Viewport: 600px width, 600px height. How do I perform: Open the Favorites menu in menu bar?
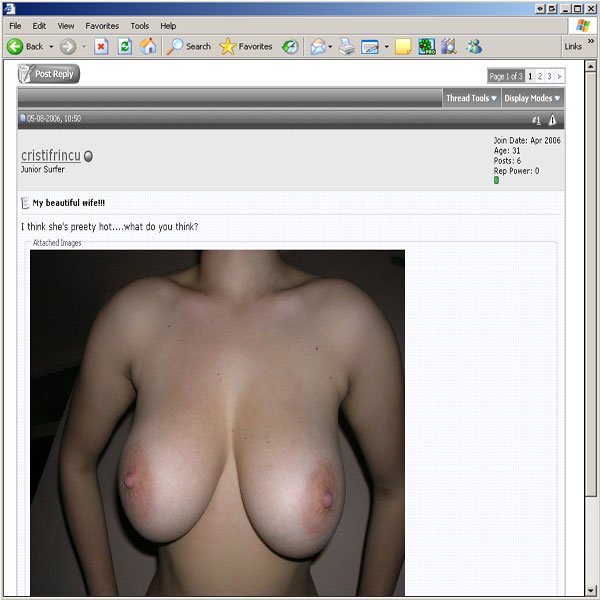pyautogui.click(x=101, y=25)
